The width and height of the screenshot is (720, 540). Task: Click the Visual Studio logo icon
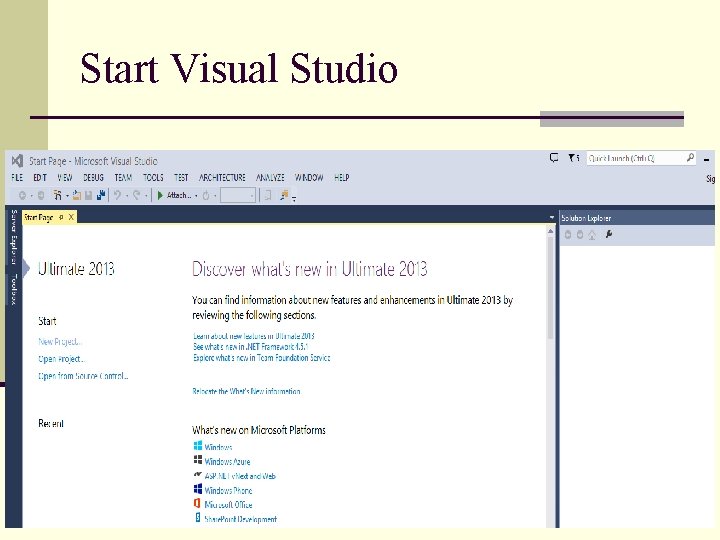[x=17, y=161]
